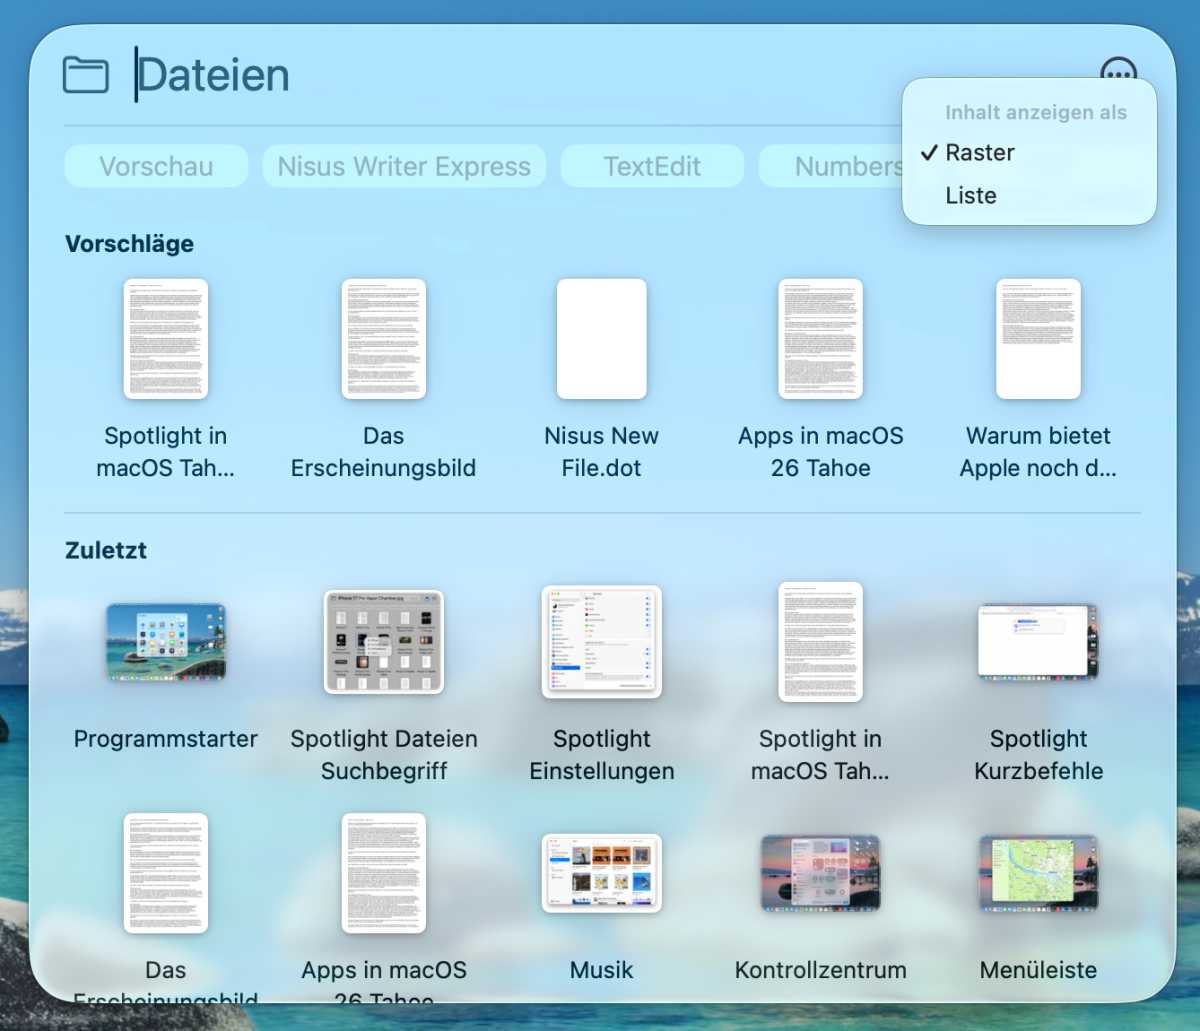Switch content display to Liste
This screenshot has width=1200, height=1031.
pos(970,195)
